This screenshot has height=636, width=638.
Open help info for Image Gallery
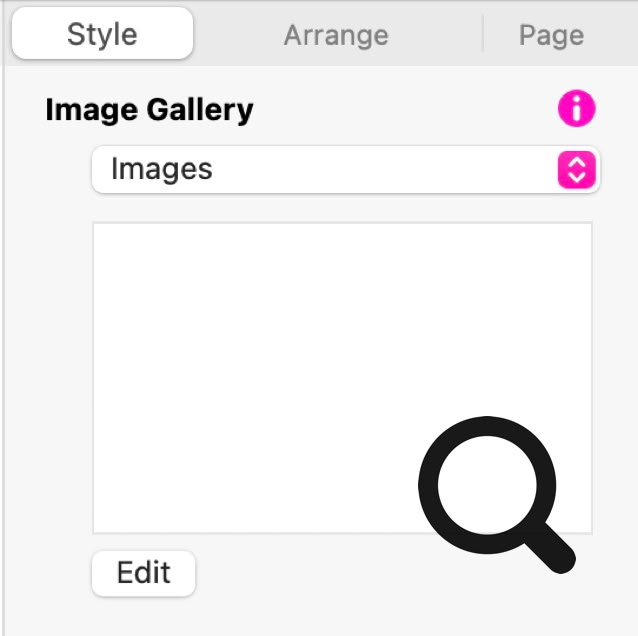click(x=577, y=109)
